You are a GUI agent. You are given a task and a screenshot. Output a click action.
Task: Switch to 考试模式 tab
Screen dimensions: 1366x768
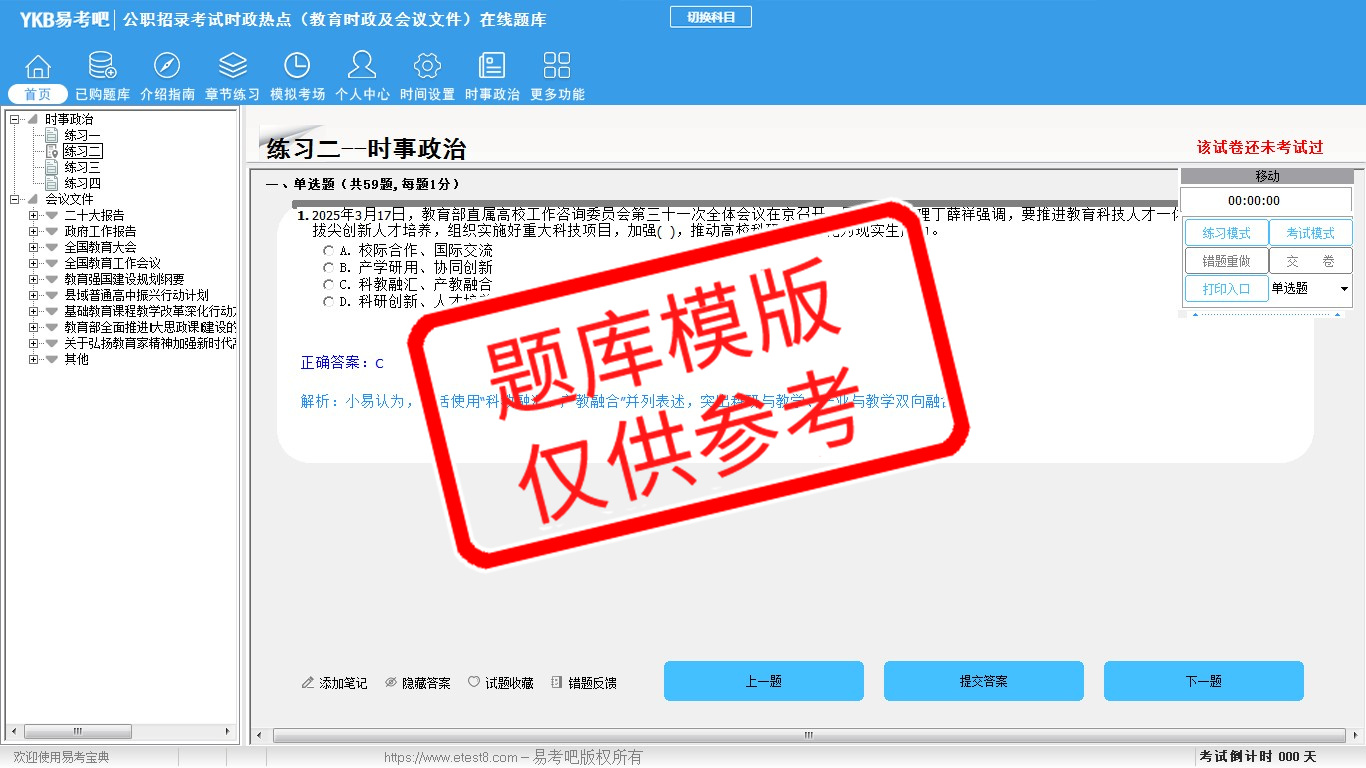(x=1310, y=233)
